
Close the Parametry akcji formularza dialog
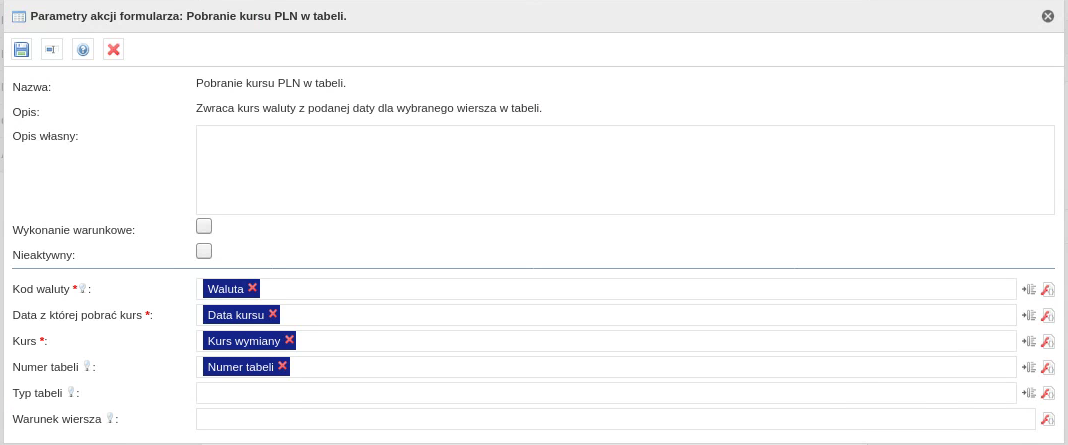point(1048,16)
